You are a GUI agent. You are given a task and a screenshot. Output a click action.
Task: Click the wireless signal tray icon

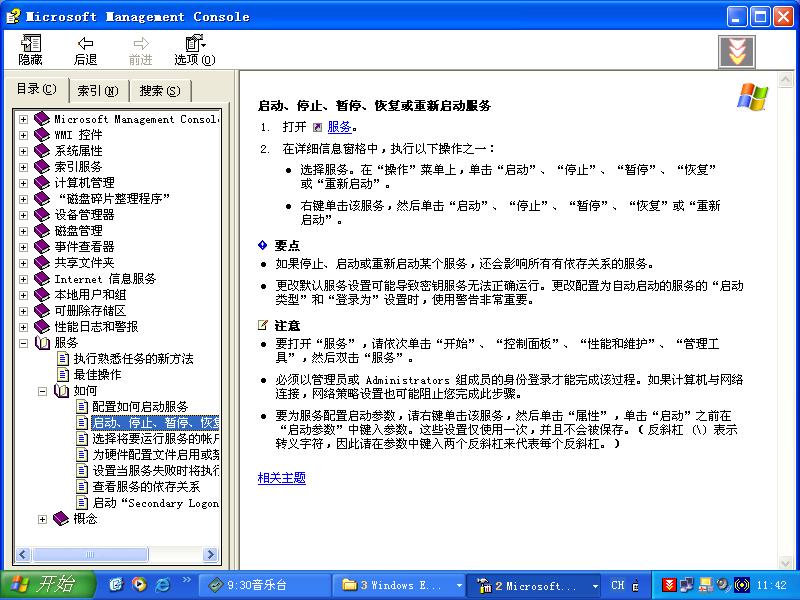(742, 585)
